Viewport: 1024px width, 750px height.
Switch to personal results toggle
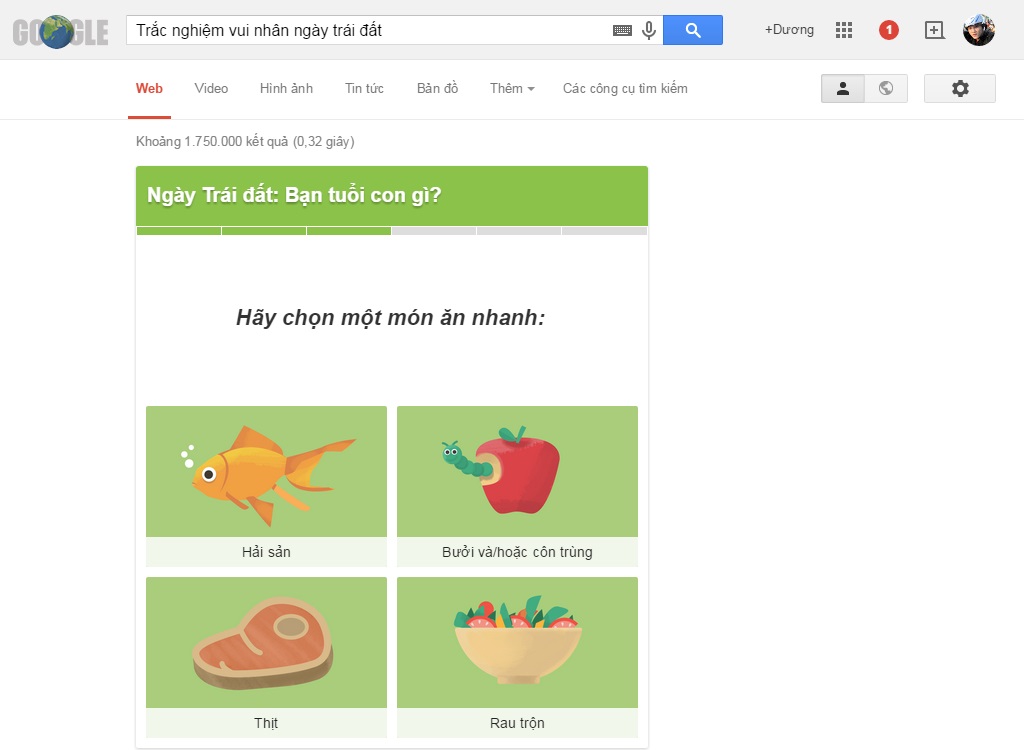click(842, 88)
